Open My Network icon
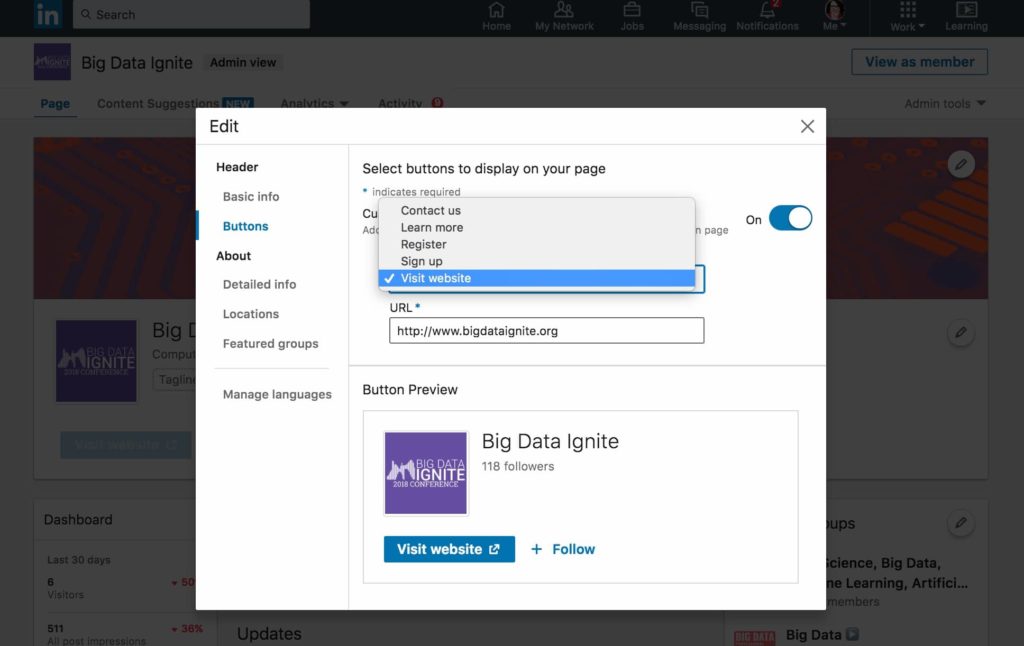The width and height of the screenshot is (1024, 646). tap(564, 11)
